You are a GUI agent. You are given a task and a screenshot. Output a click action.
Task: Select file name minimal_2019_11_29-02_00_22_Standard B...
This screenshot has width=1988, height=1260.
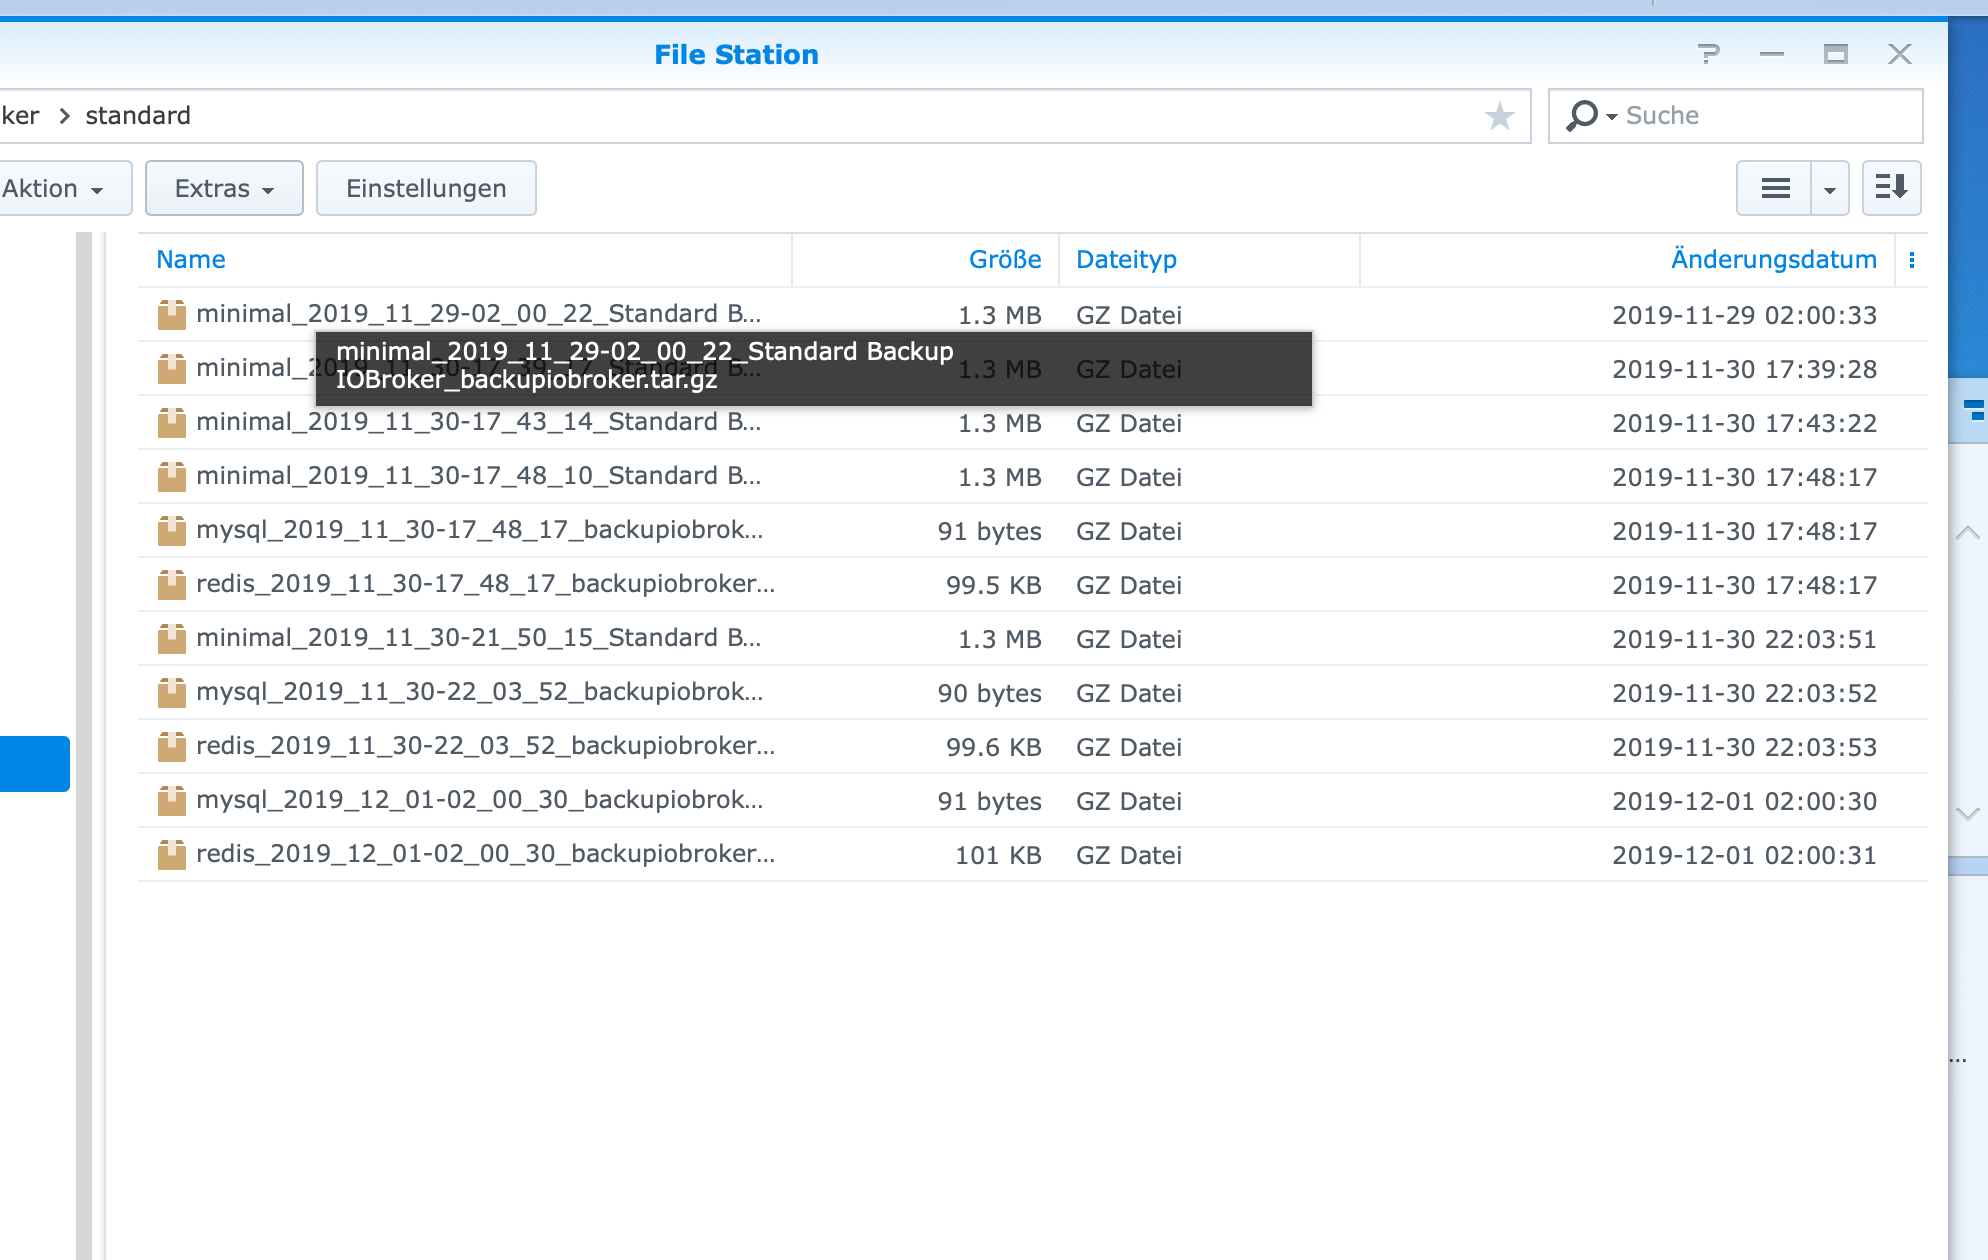coord(479,314)
